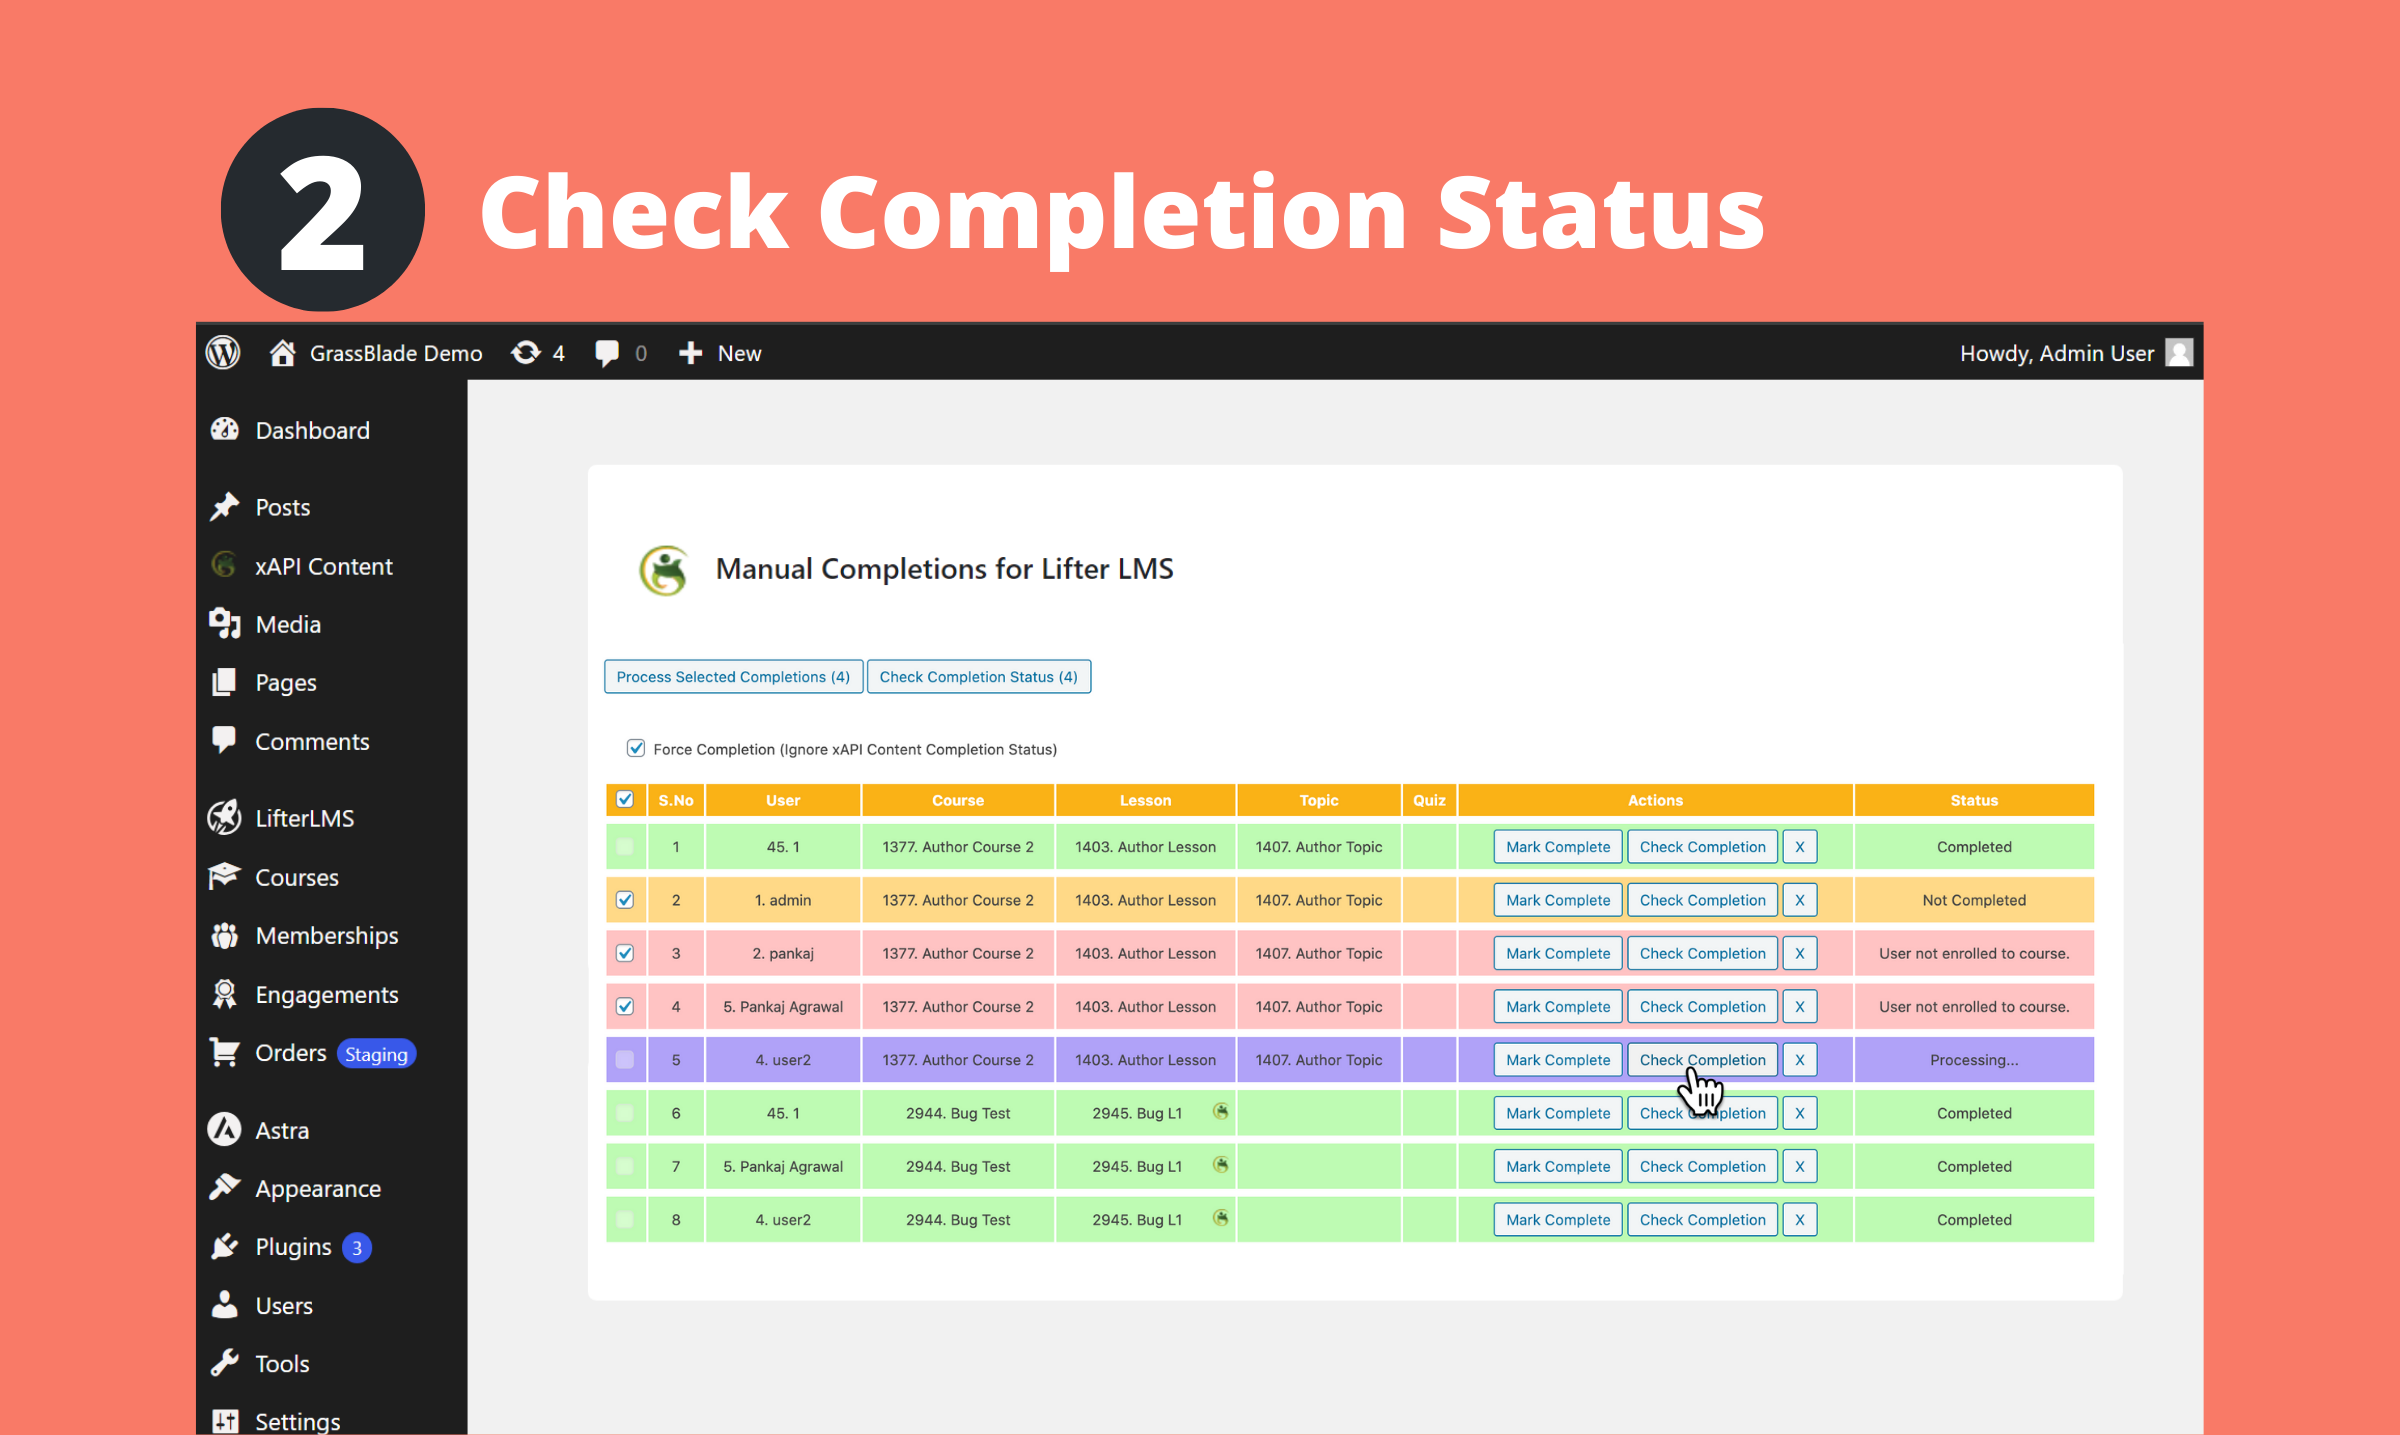This screenshot has width=2400, height=1435.
Task: Toggle the select-all checkbox in table header
Action: click(625, 799)
